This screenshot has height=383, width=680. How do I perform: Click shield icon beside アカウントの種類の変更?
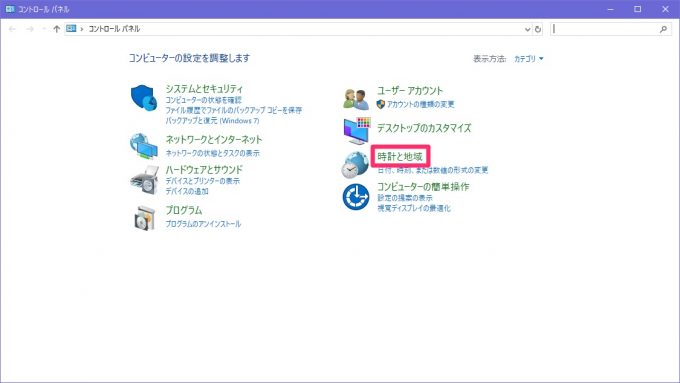point(381,104)
